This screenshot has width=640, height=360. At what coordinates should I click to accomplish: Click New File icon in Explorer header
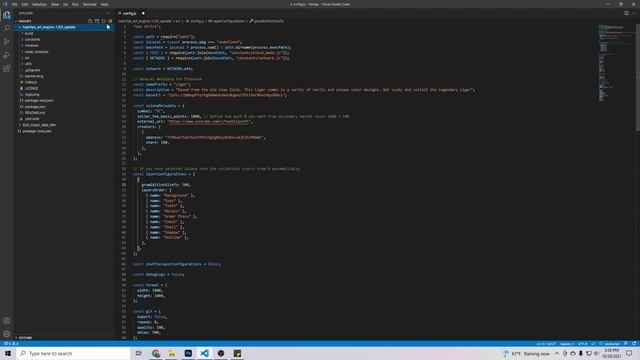[90, 21]
